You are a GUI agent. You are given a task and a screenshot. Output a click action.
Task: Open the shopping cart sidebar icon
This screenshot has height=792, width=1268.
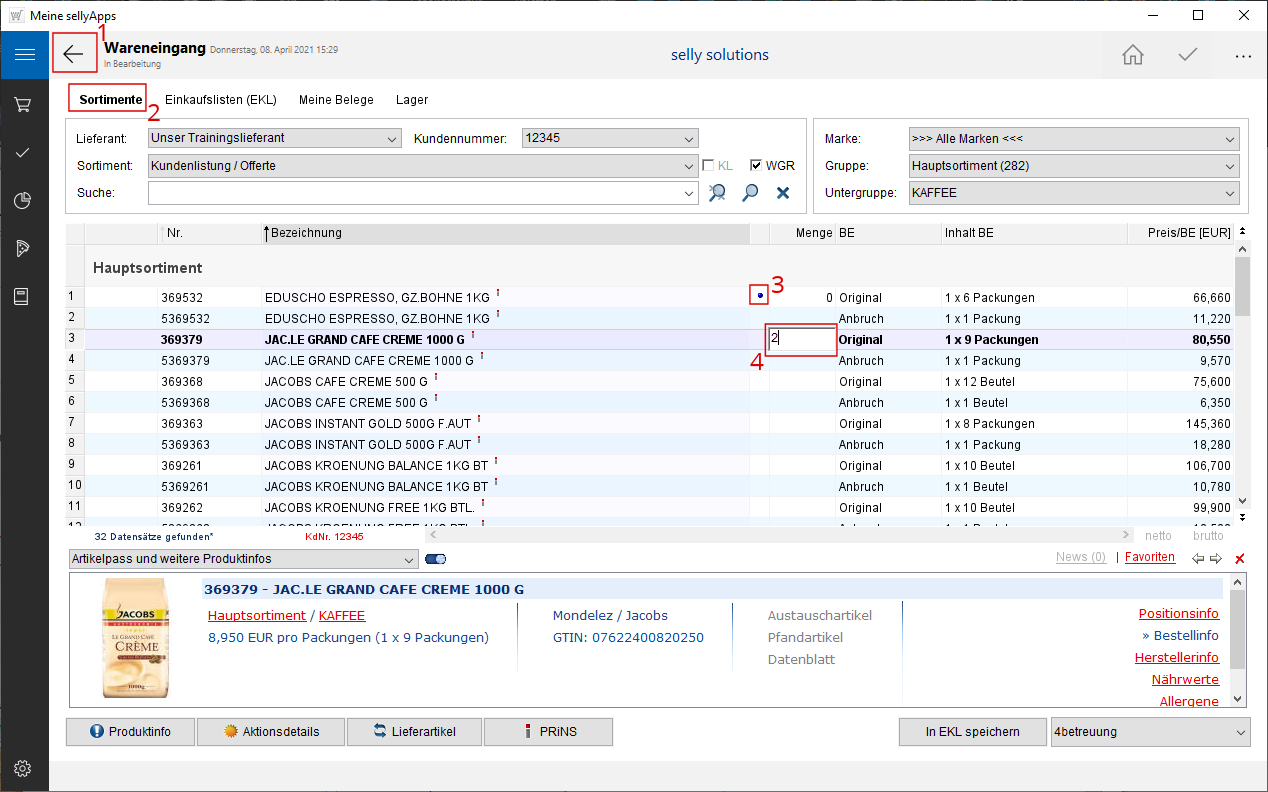click(x=24, y=104)
